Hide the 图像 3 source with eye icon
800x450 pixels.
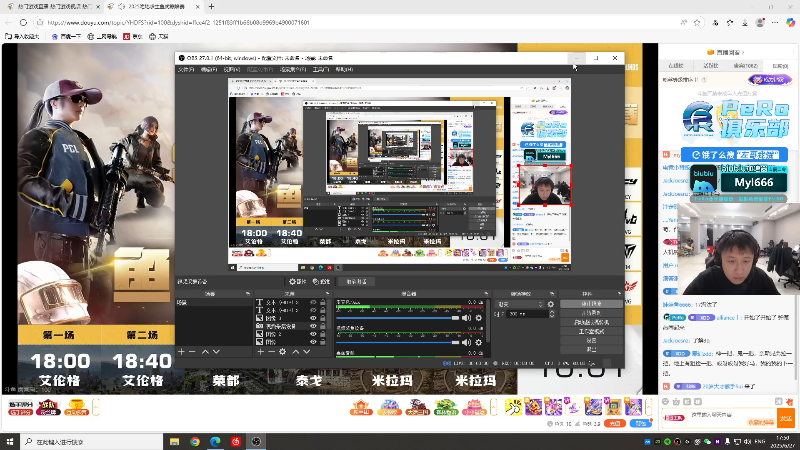point(313,318)
